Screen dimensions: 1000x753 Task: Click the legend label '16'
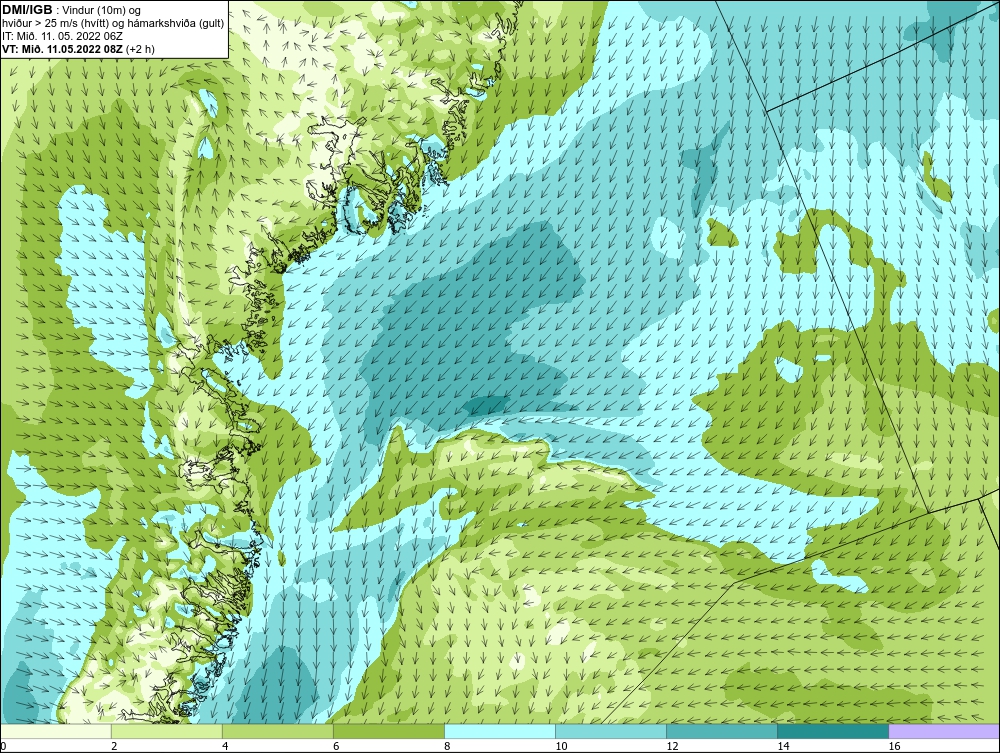pos(894,746)
